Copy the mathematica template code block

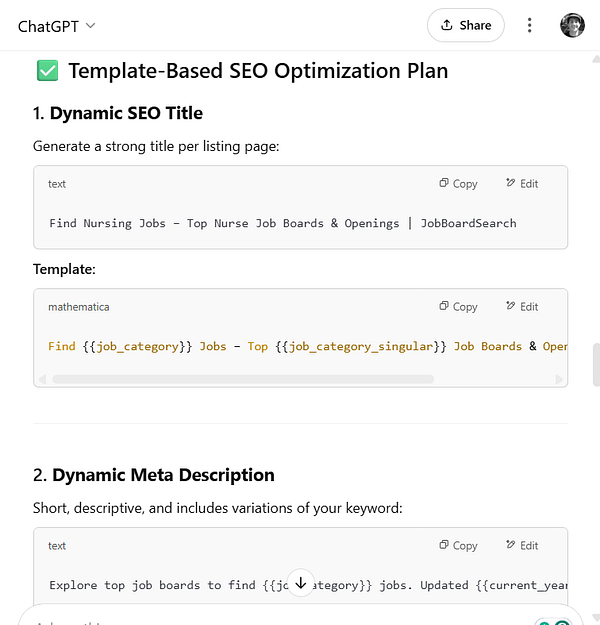point(458,307)
